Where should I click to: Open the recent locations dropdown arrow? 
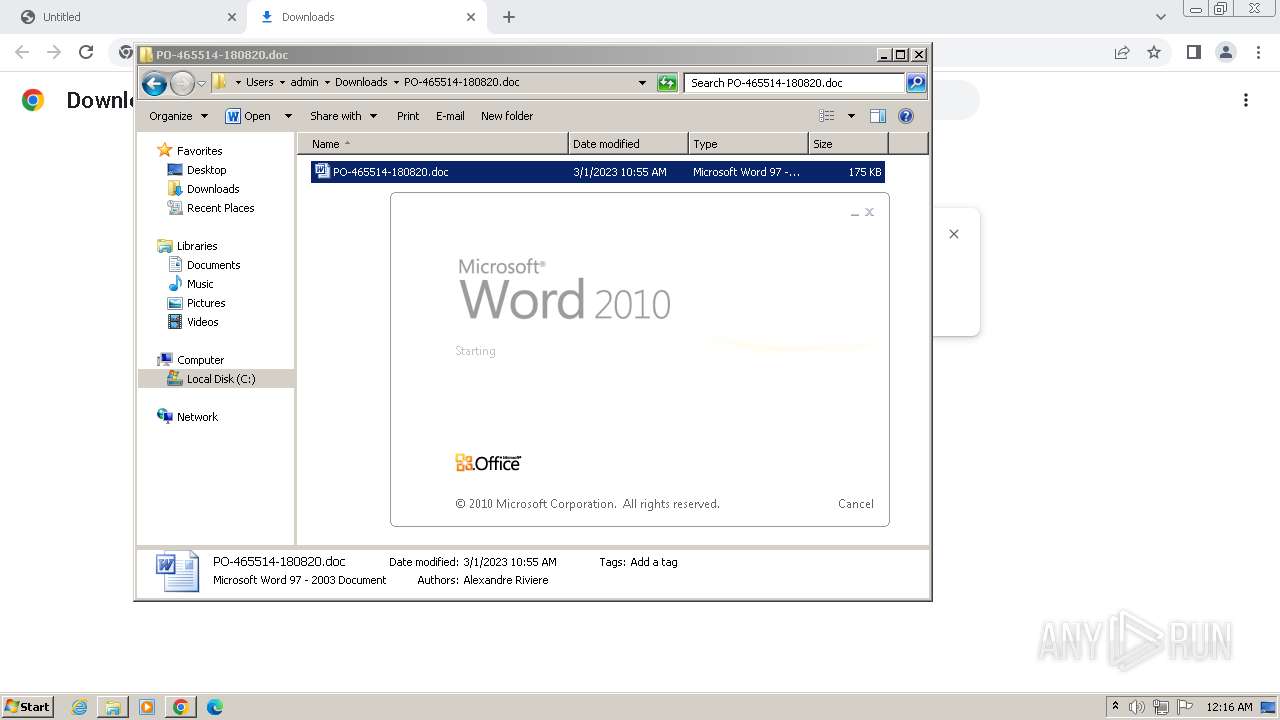coord(201,84)
